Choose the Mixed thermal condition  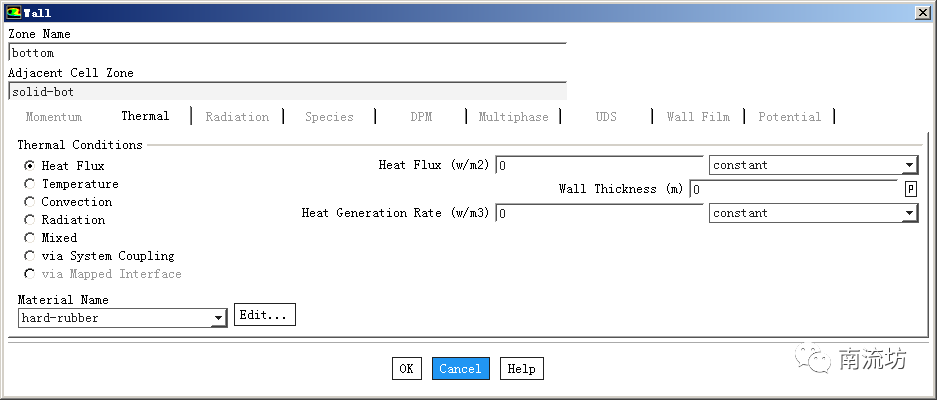coord(29,237)
